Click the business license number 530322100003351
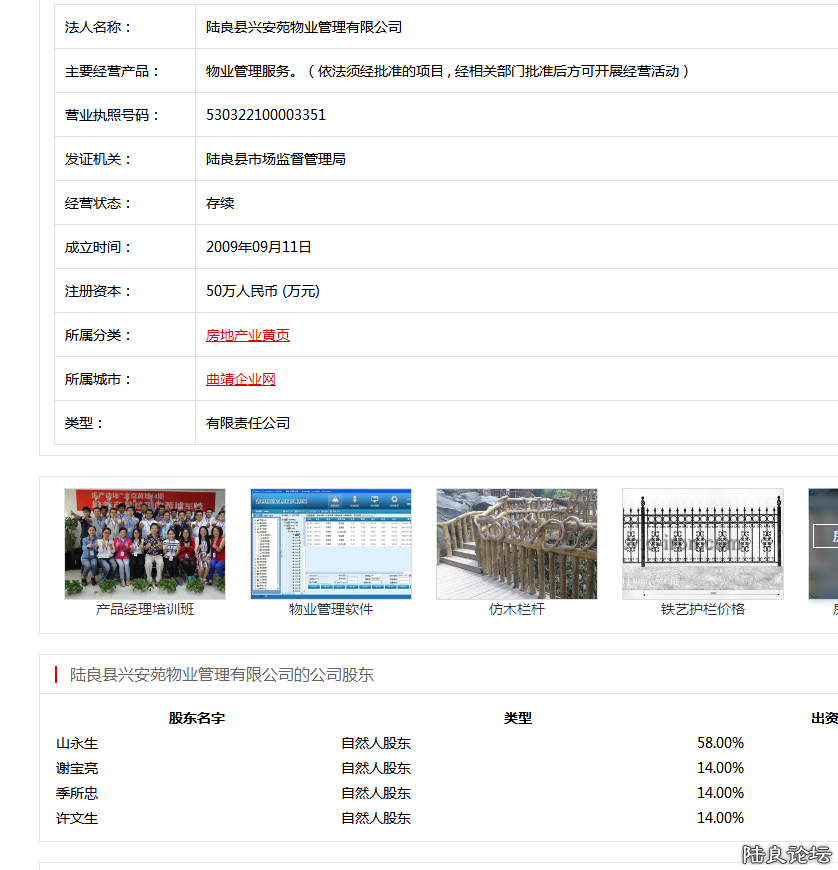Viewport: 838px width, 870px height. (266, 115)
